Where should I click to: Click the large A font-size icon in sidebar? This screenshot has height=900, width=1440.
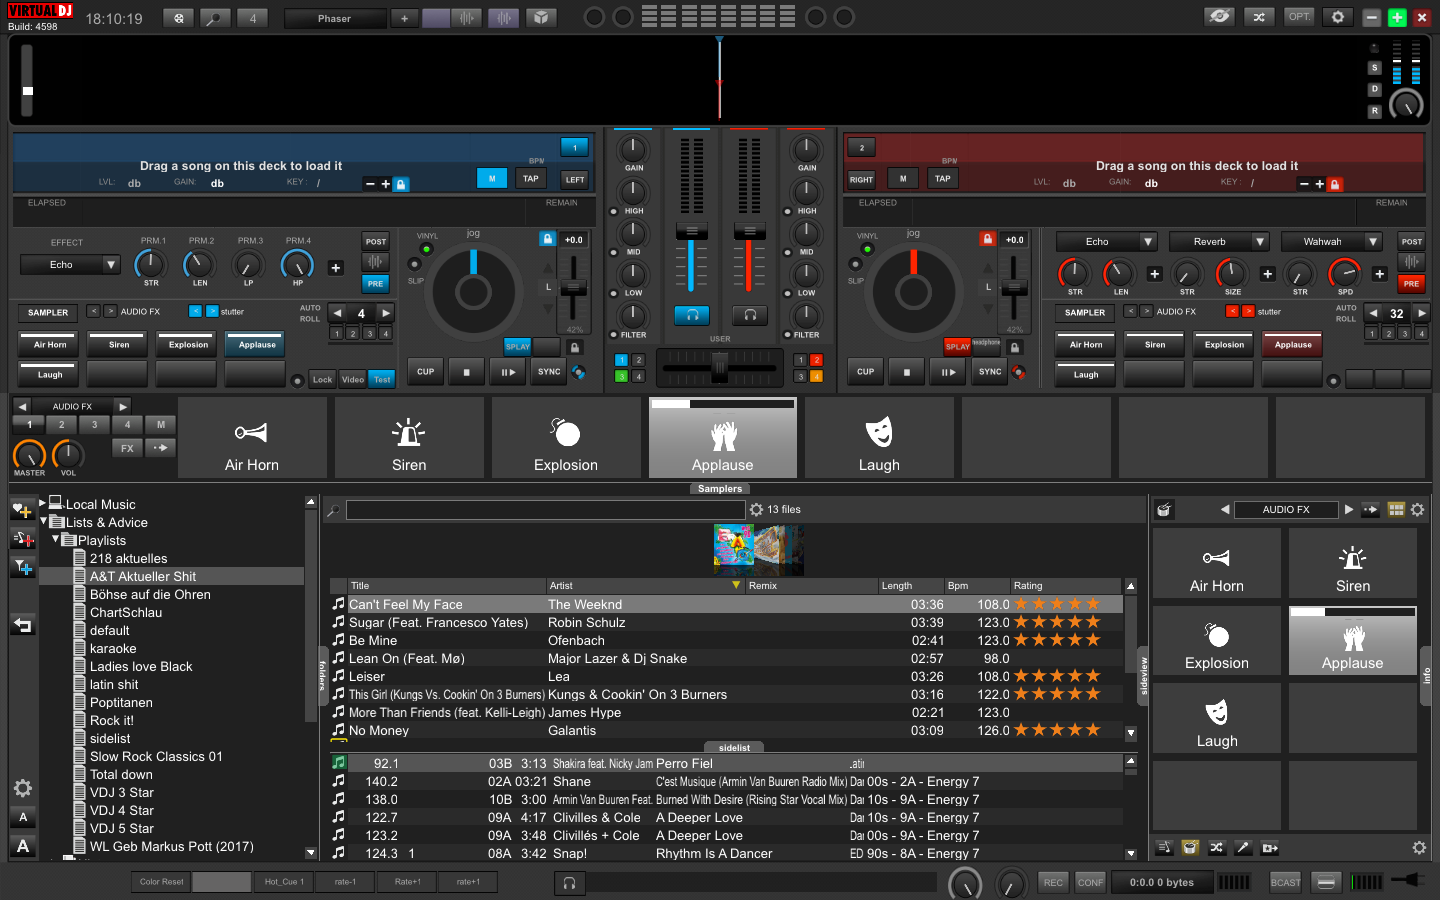click(23, 847)
